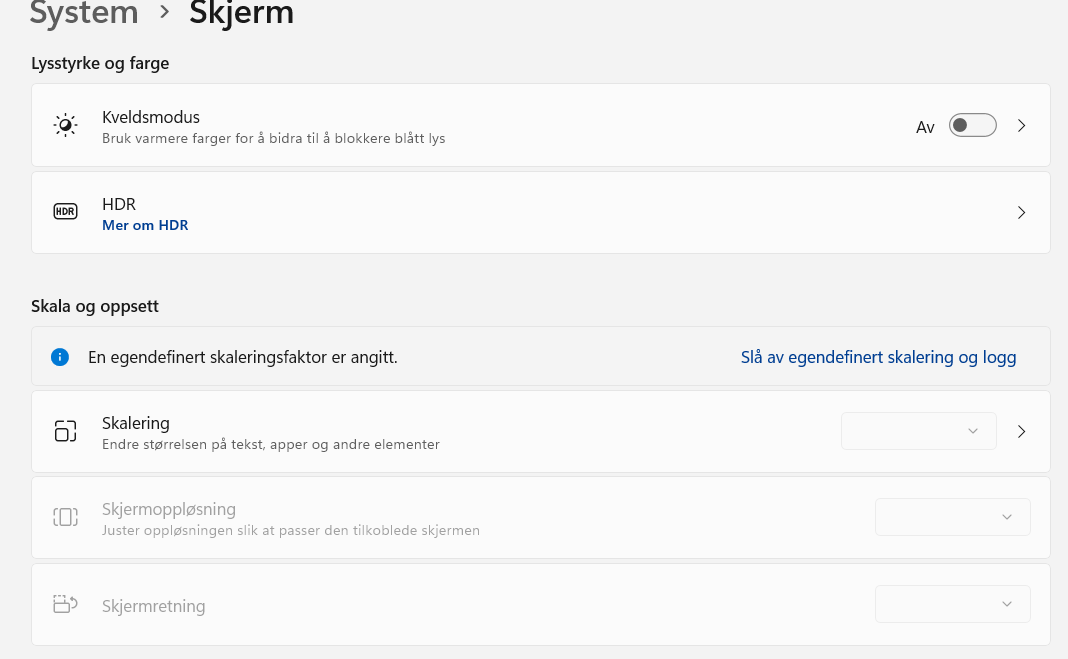Viewport: 1068px width, 659px height.
Task: Toggle the Kveldsmodus night light switch
Action: [972, 125]
